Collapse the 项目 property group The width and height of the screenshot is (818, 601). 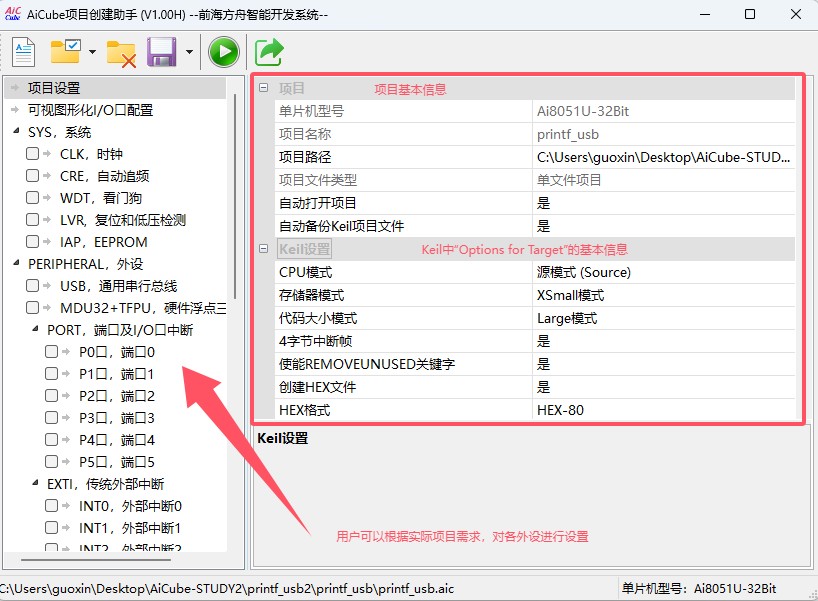click(264, 88)
